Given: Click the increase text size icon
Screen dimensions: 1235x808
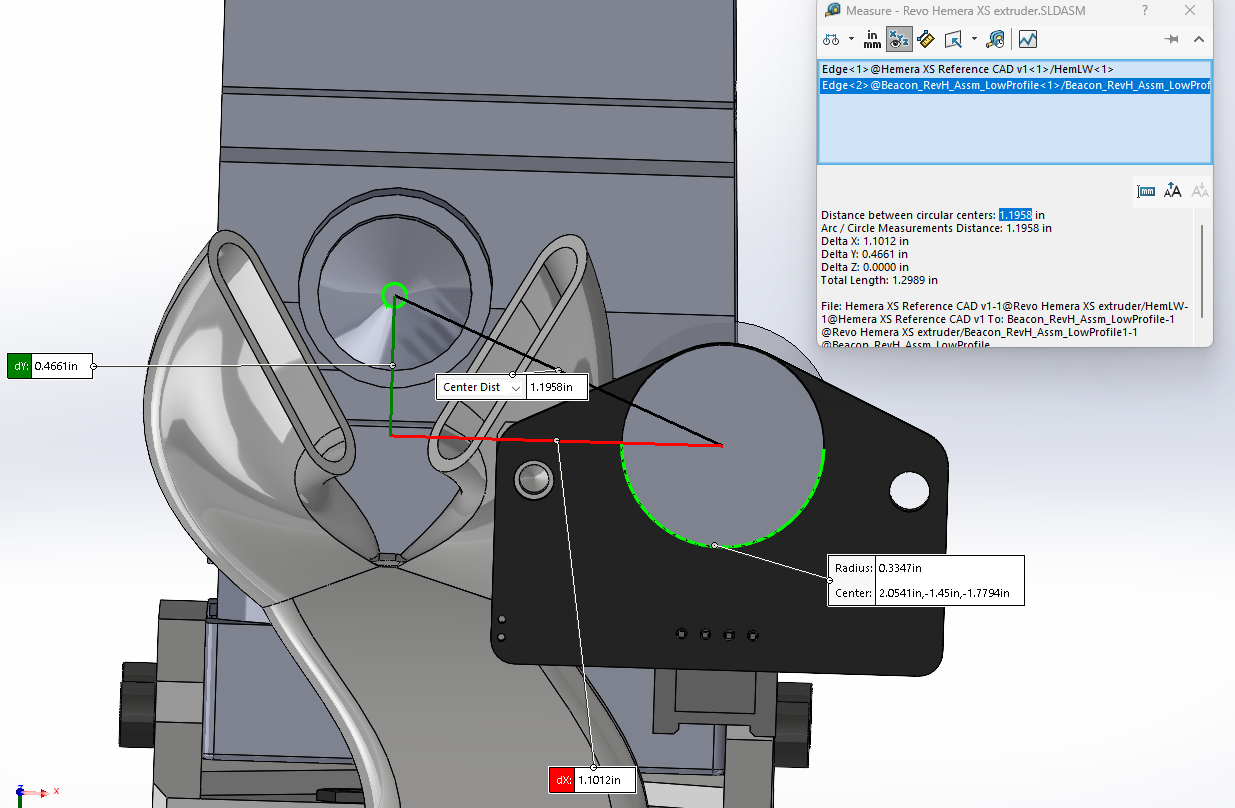Looking at the screenshot, I should pyautogui.click(x=1173, y=190).
